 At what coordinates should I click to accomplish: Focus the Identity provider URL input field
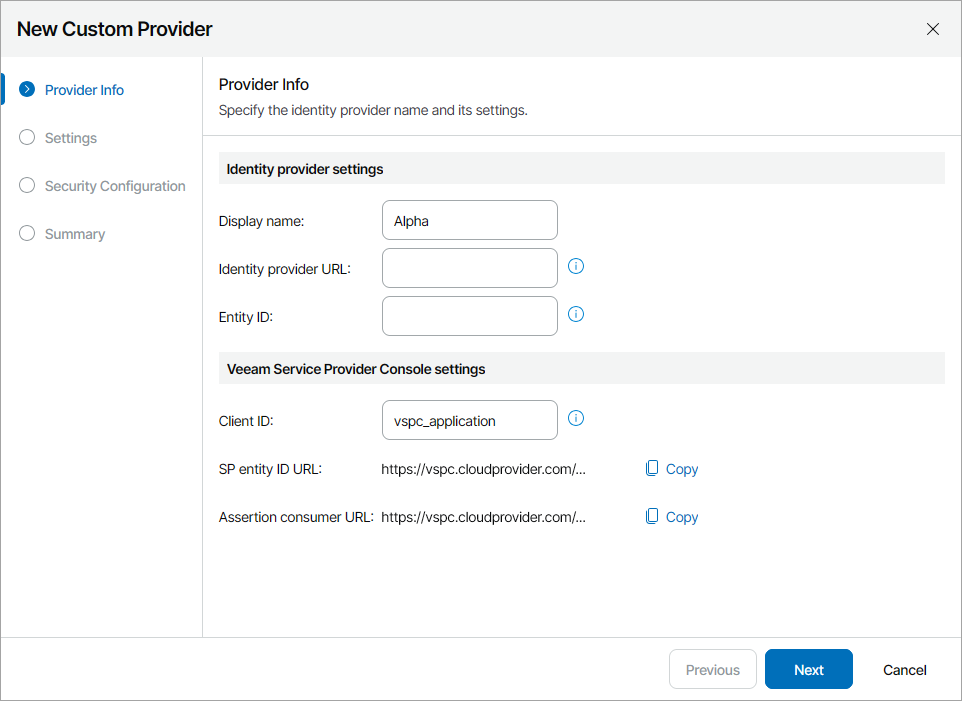click(x=469, y=268)
